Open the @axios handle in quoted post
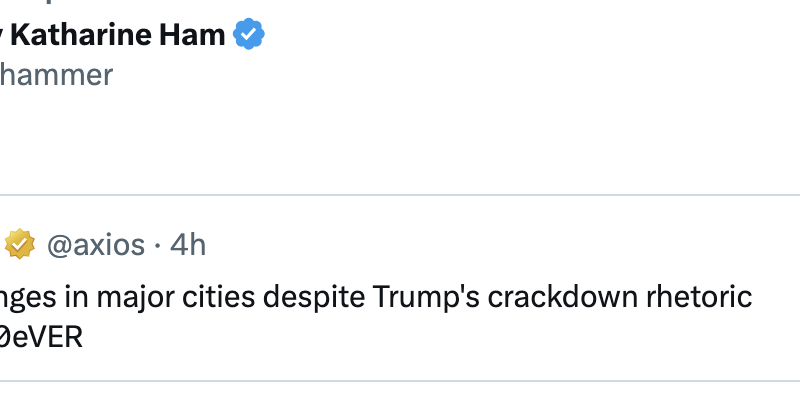 click(95, 244)
